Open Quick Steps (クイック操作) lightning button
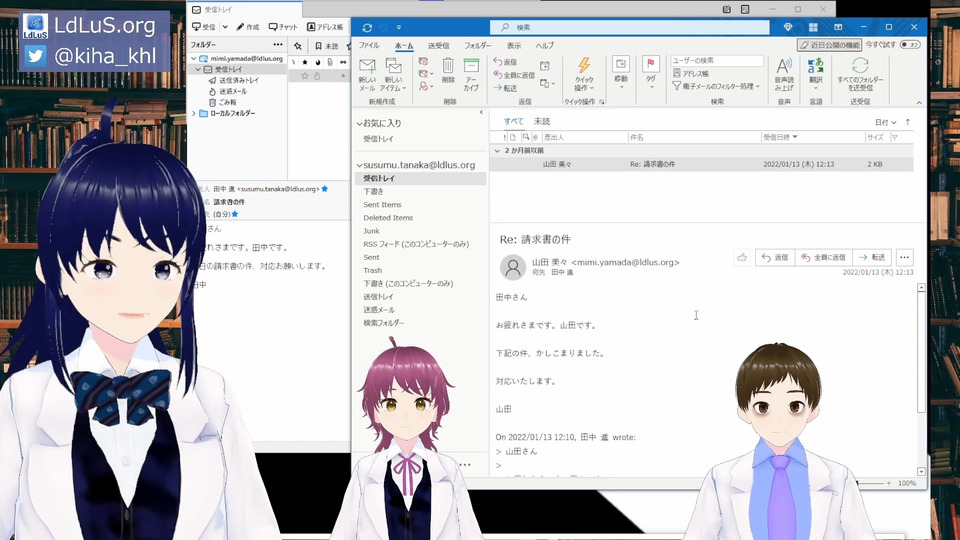The image size is (960, 540). click(x=583, y=75)
